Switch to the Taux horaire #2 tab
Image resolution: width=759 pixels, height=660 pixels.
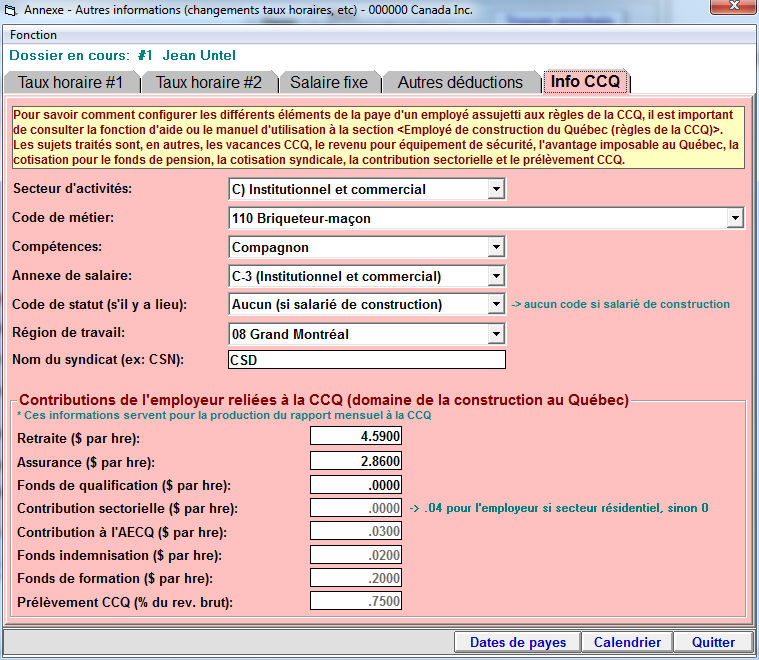(208, 82)
